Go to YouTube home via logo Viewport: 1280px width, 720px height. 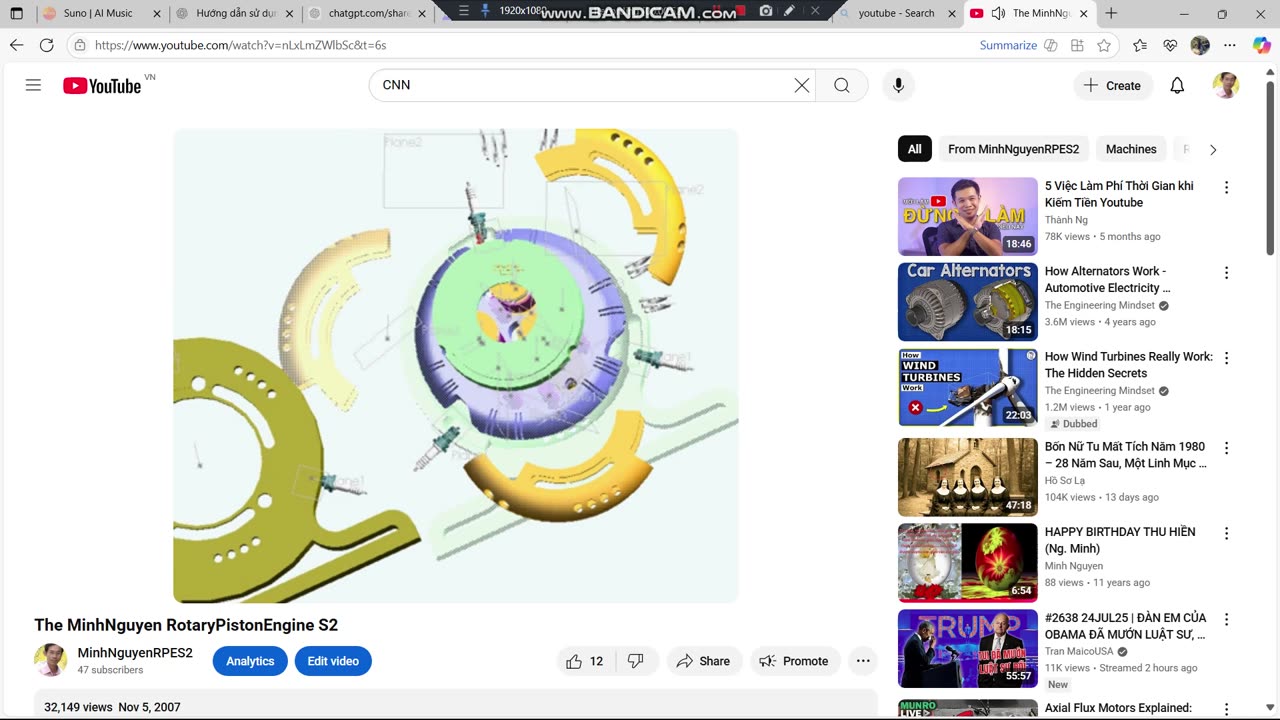[x=102, y=86]
